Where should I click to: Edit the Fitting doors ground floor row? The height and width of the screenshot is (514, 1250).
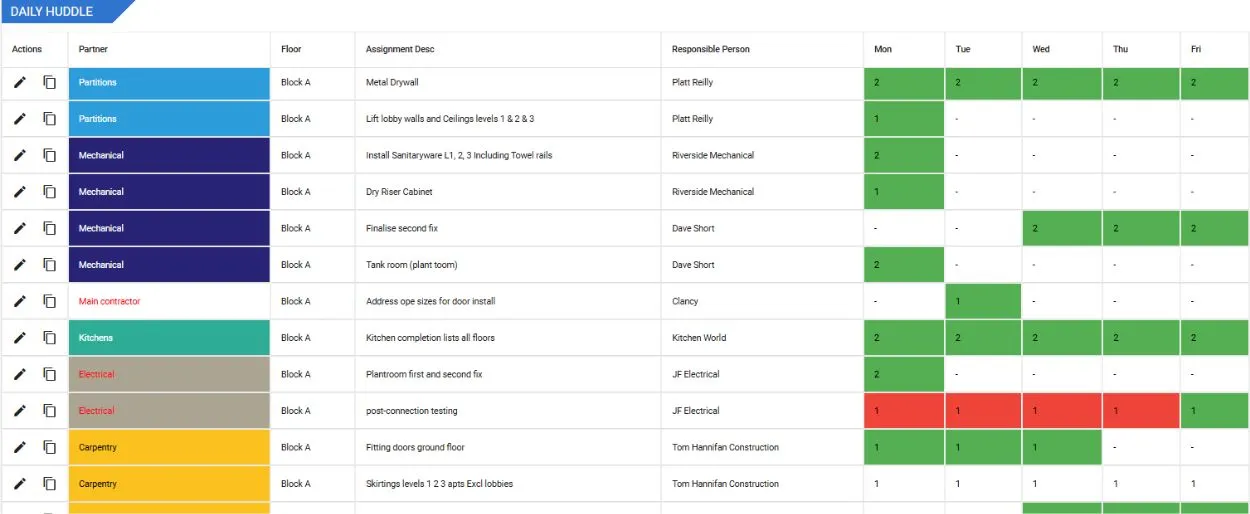pyautogui.click(x=19, y=447)
